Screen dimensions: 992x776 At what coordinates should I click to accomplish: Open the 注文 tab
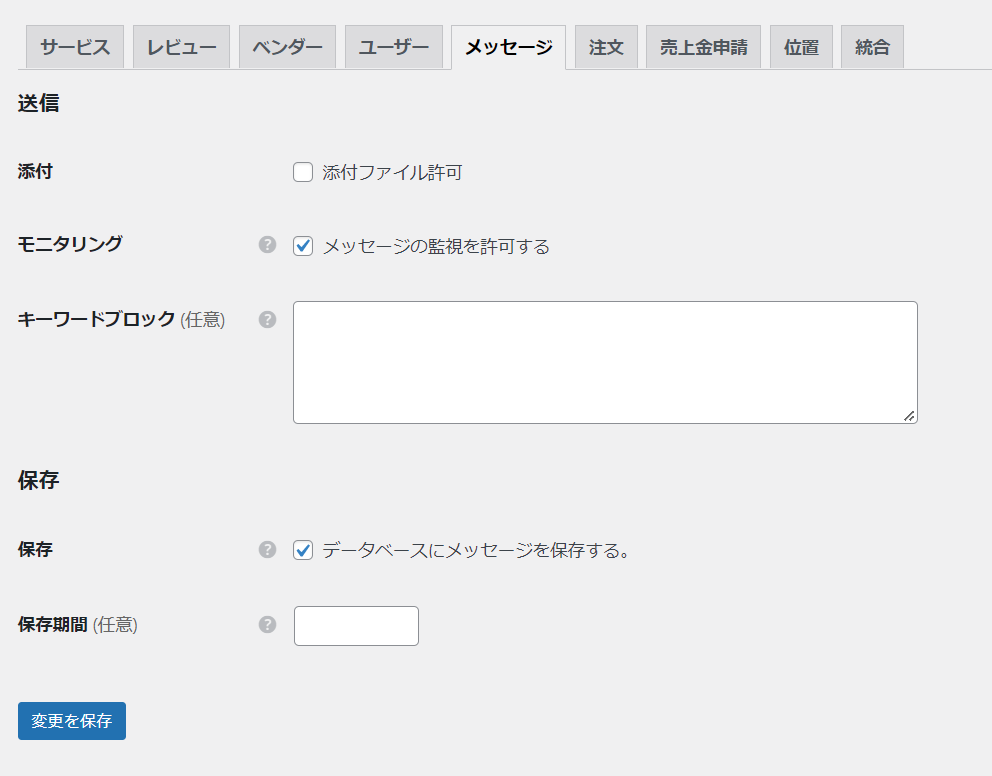(606, 47)
